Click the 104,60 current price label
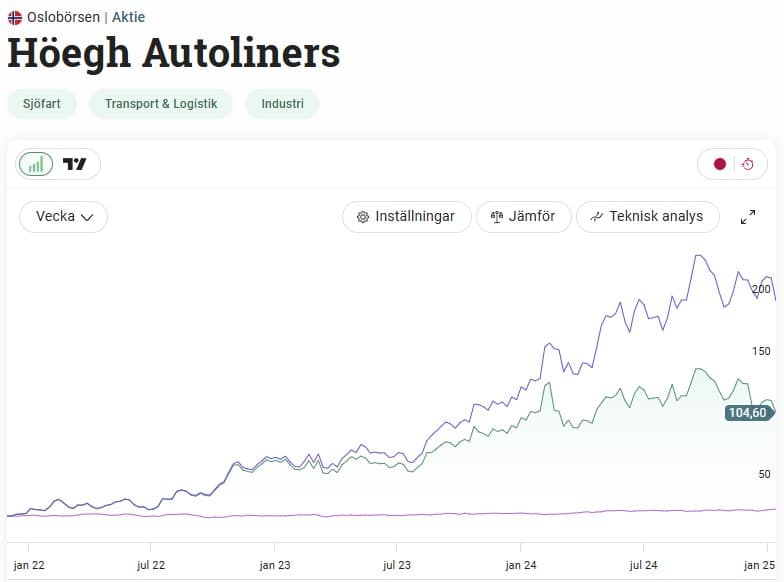Image resolution: width=784 pixels, height=582 pixels. pos(748,413)
